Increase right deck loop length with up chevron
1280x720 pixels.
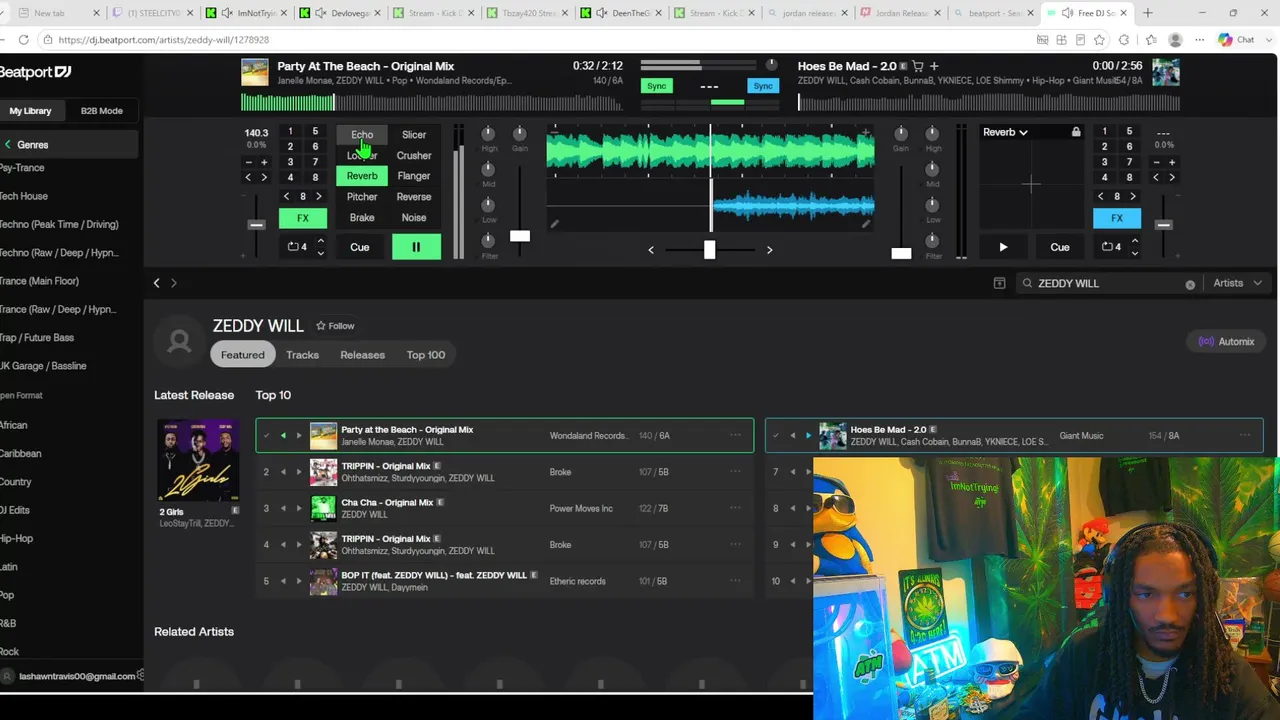pos(1134,241)
